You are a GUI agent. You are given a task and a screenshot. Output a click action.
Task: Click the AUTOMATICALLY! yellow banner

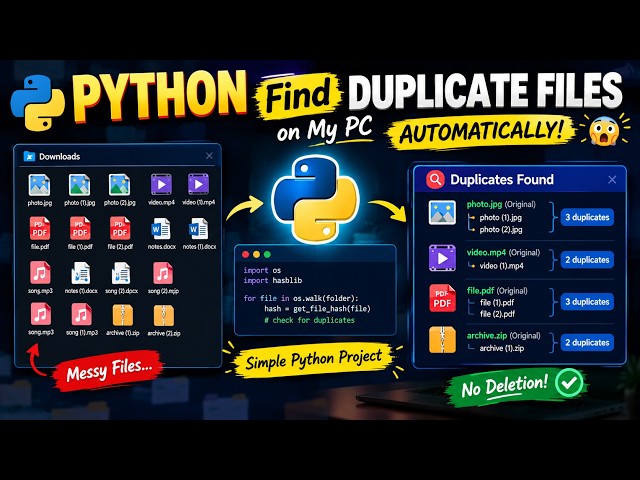coord(482,132)
